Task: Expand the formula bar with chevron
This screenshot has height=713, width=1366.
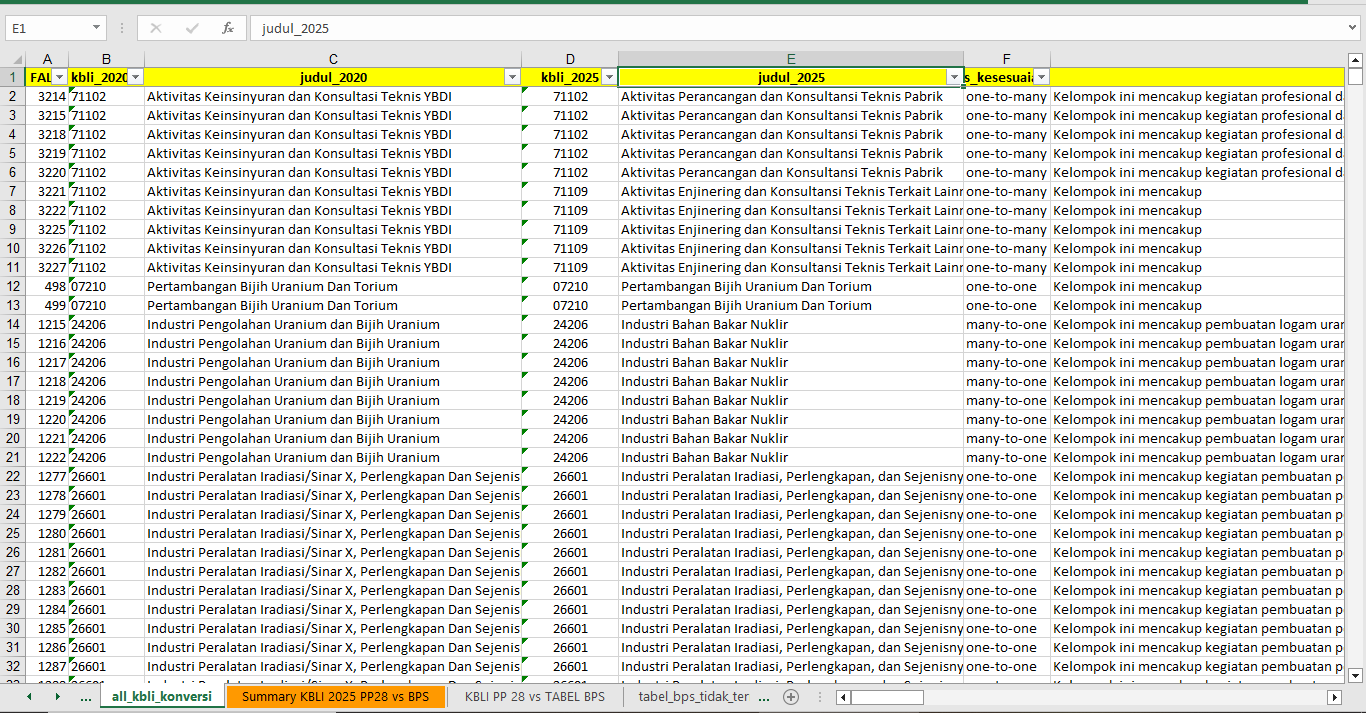Action: [x=1353, y=28]
